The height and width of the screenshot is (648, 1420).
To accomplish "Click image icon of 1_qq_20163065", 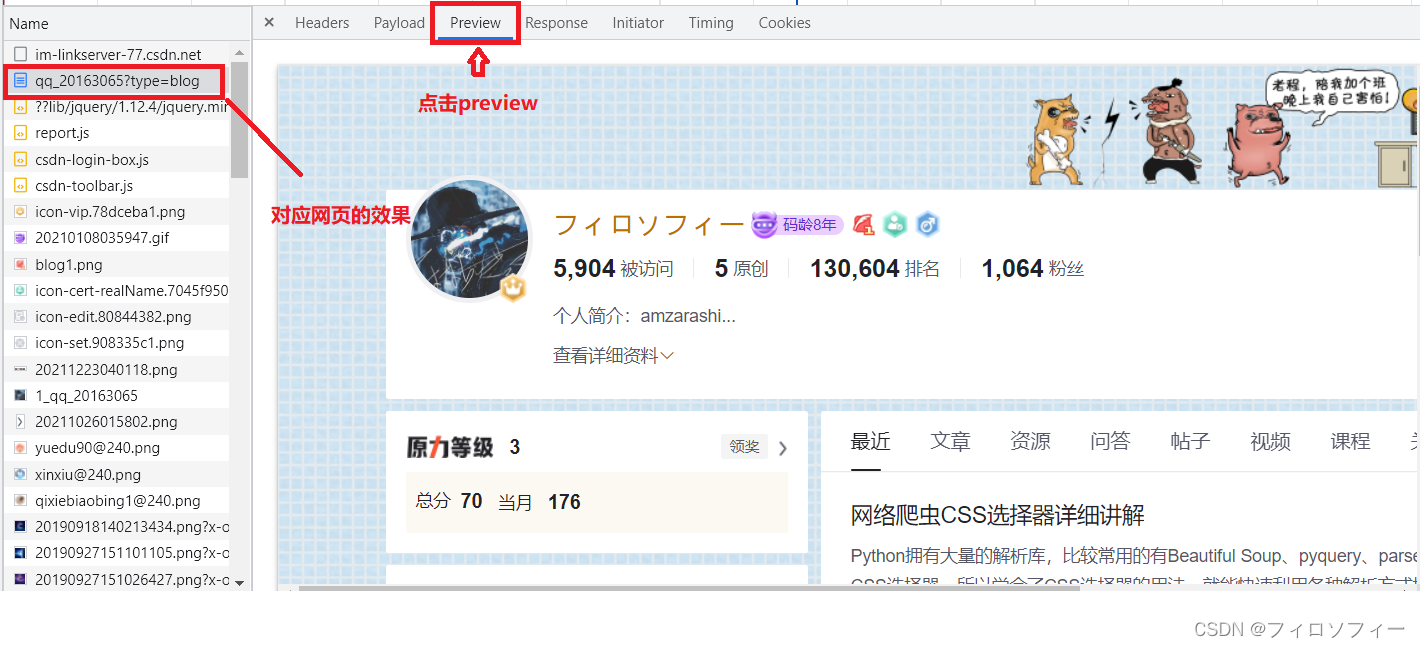I will tap(20, 395).
